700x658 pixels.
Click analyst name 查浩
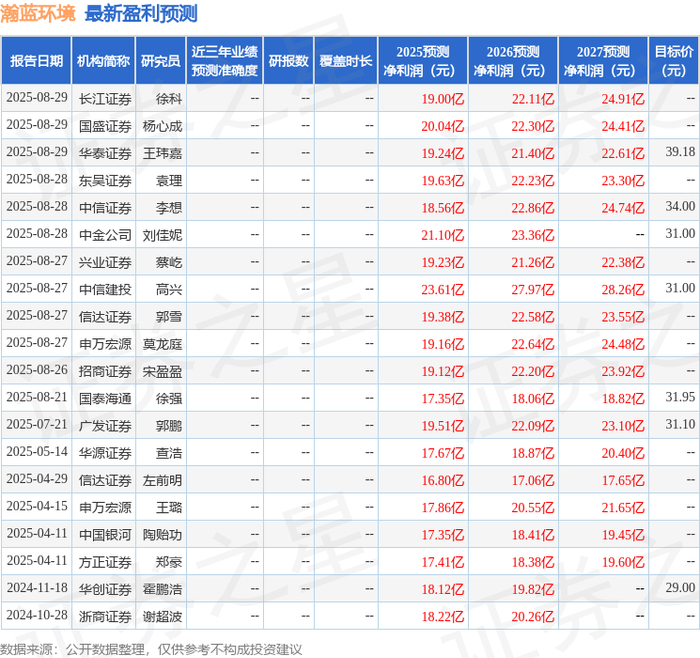tap(169, 453)
